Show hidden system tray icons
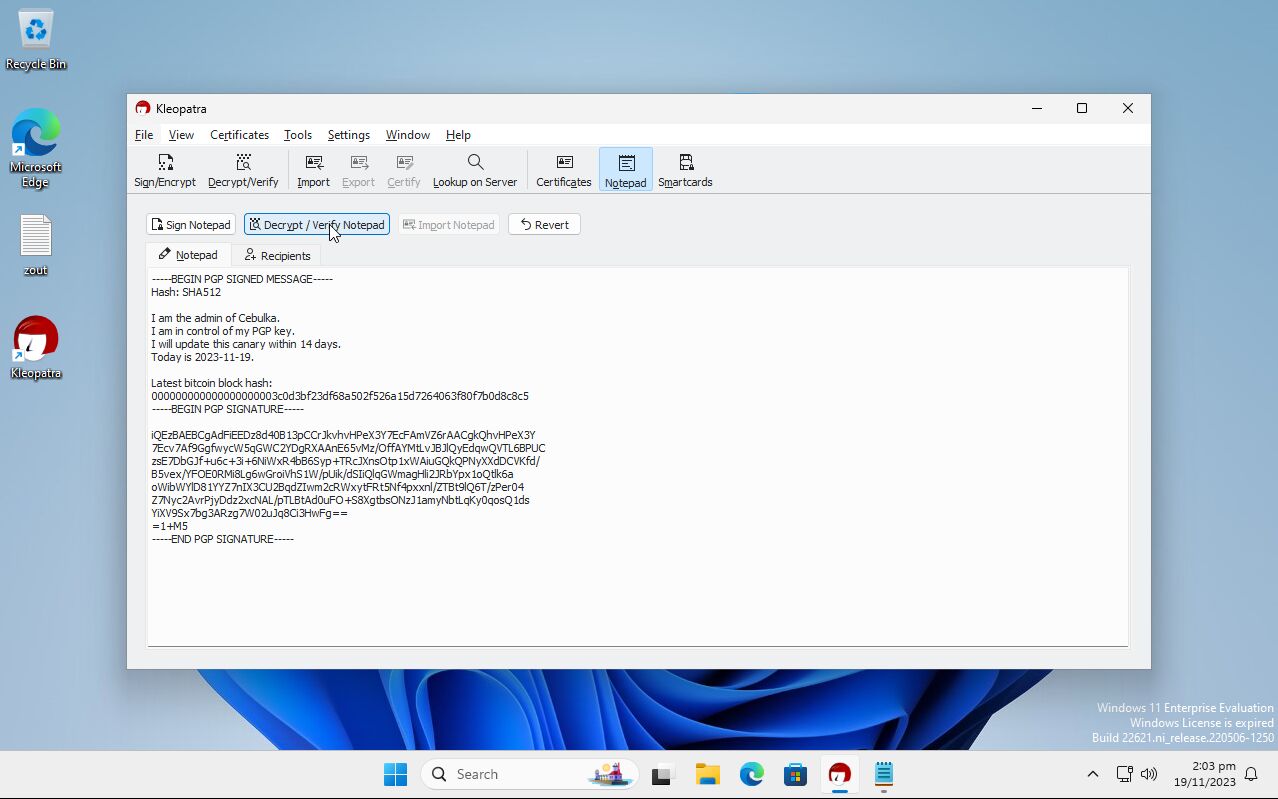Image resolution: width=1278 pixels, height=799 pixels. click(1092, 774)
